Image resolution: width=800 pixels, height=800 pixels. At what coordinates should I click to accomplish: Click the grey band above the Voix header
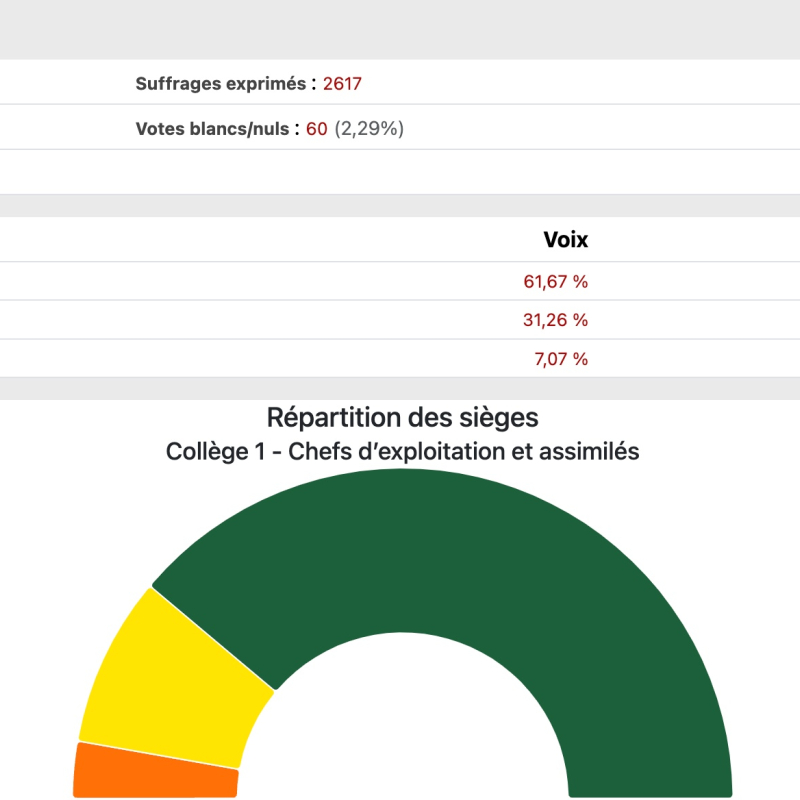click(400, 206)
